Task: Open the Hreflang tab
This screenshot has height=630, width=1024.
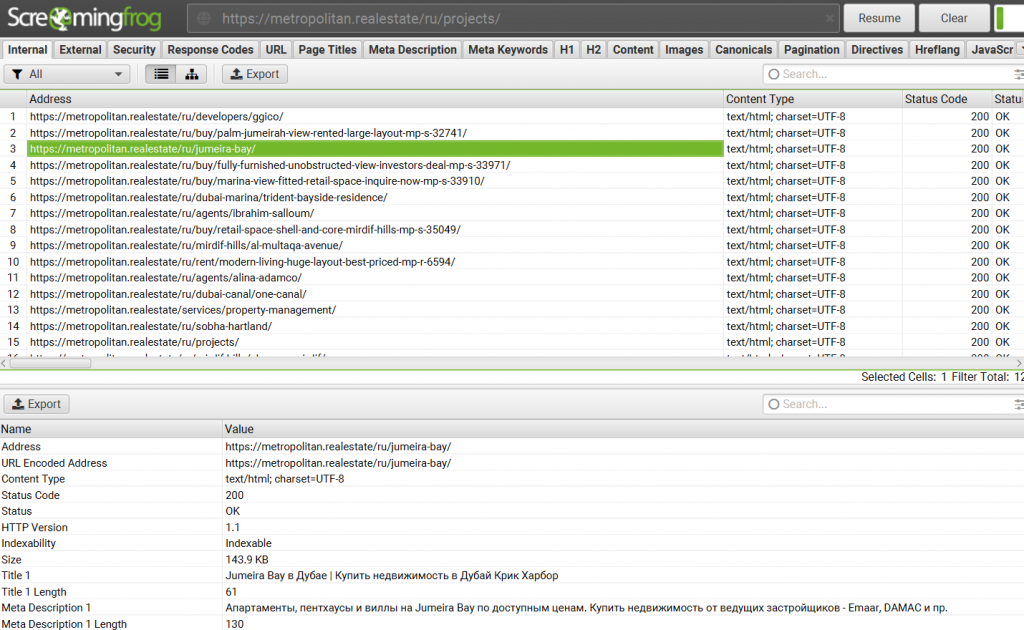Action: coord(937,48)
